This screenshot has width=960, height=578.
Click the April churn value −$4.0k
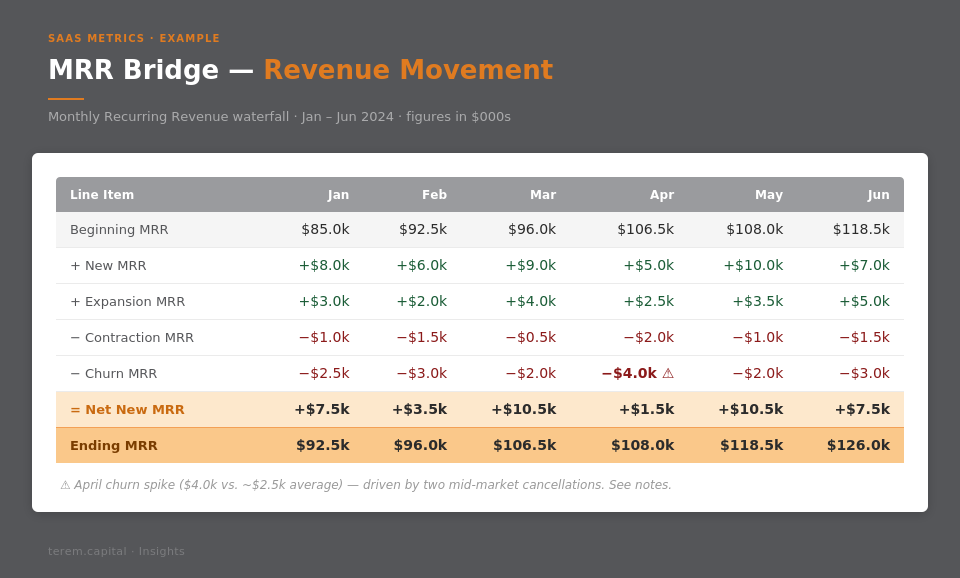coord(628,373)
